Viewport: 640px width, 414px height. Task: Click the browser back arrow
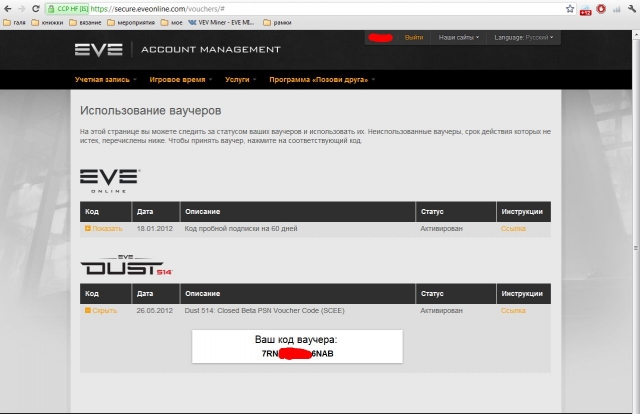(x=8, y=9)
